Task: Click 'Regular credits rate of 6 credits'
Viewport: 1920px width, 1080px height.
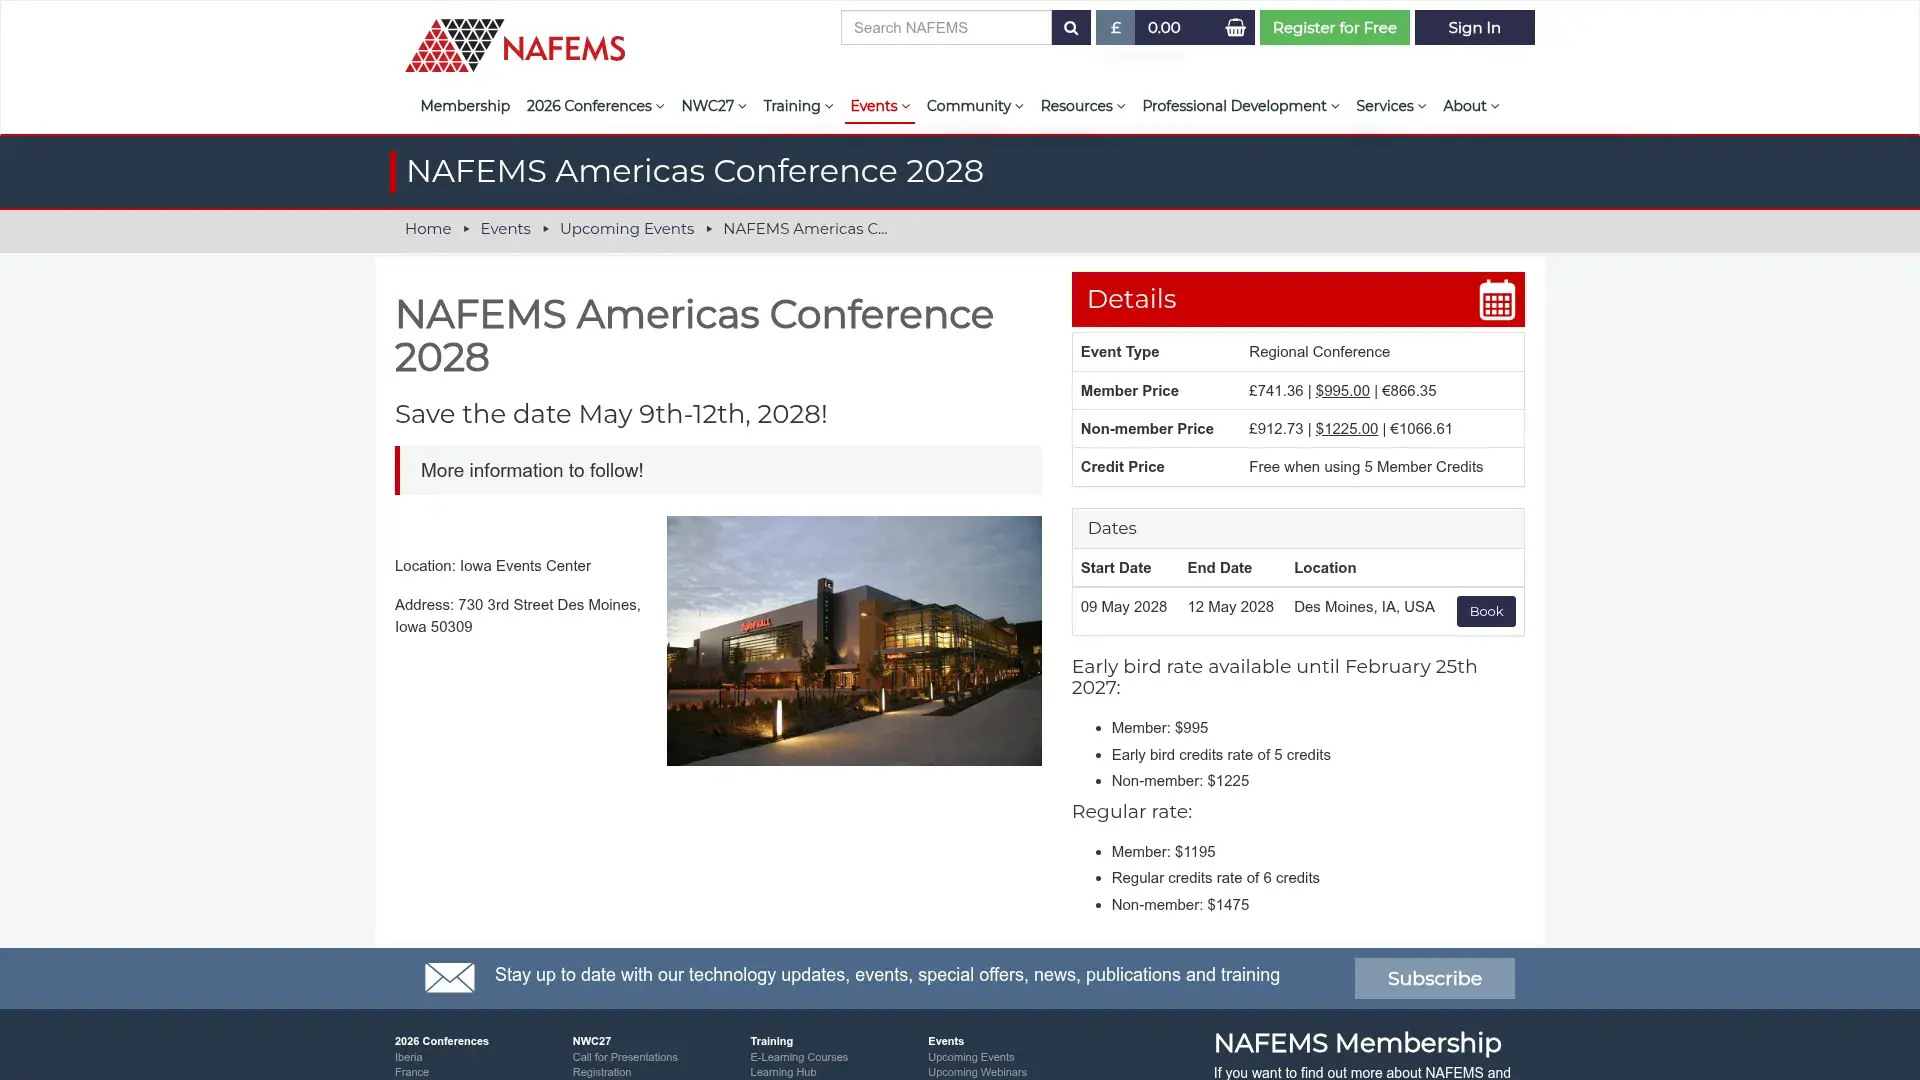Action: pyautogui.click(x=1214, y=878)
